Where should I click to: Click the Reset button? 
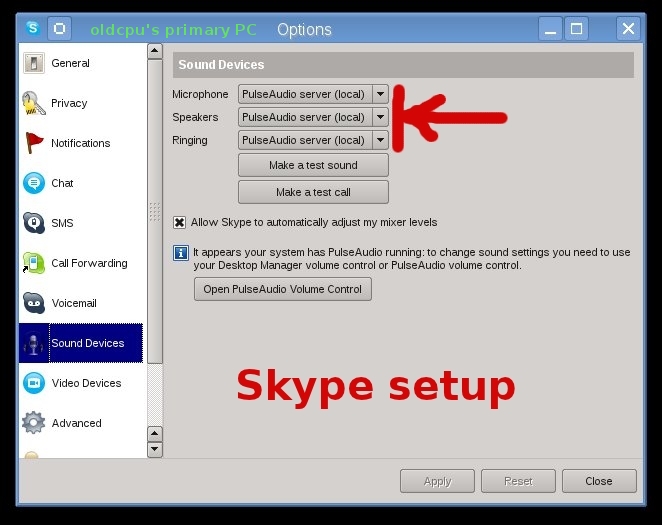518,481
